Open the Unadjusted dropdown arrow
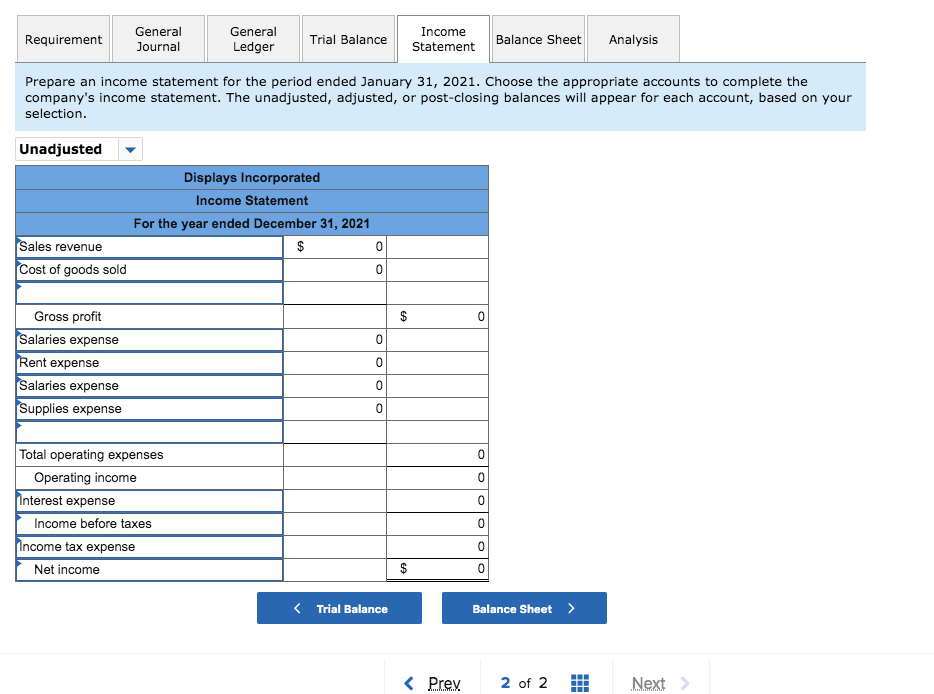This screenshot has width=934, height=694. tap(130, 149)
